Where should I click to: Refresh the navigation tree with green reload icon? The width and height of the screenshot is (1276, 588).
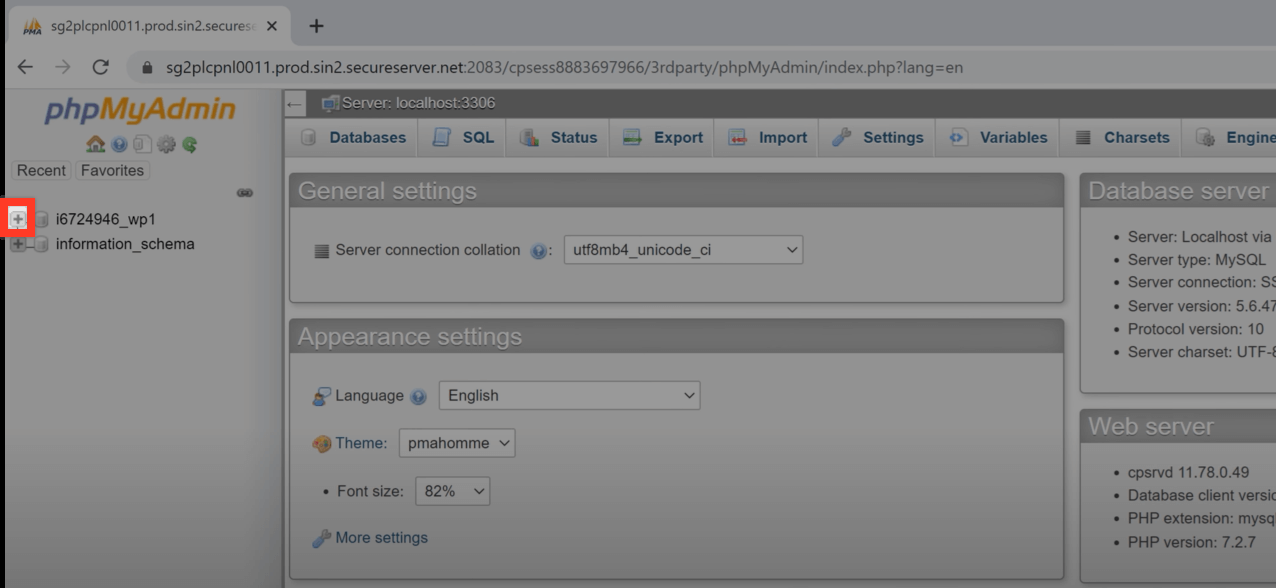point(190,144)
